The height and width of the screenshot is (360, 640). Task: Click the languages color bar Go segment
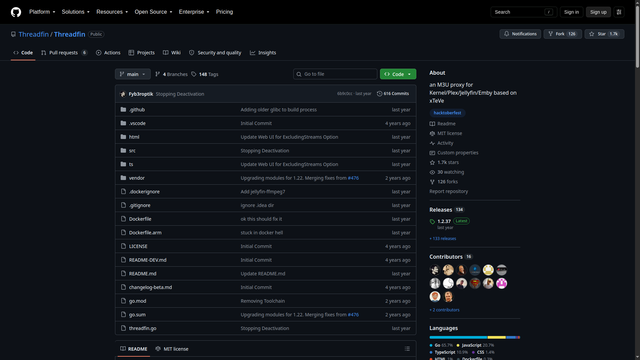click(x=458, y=338)
